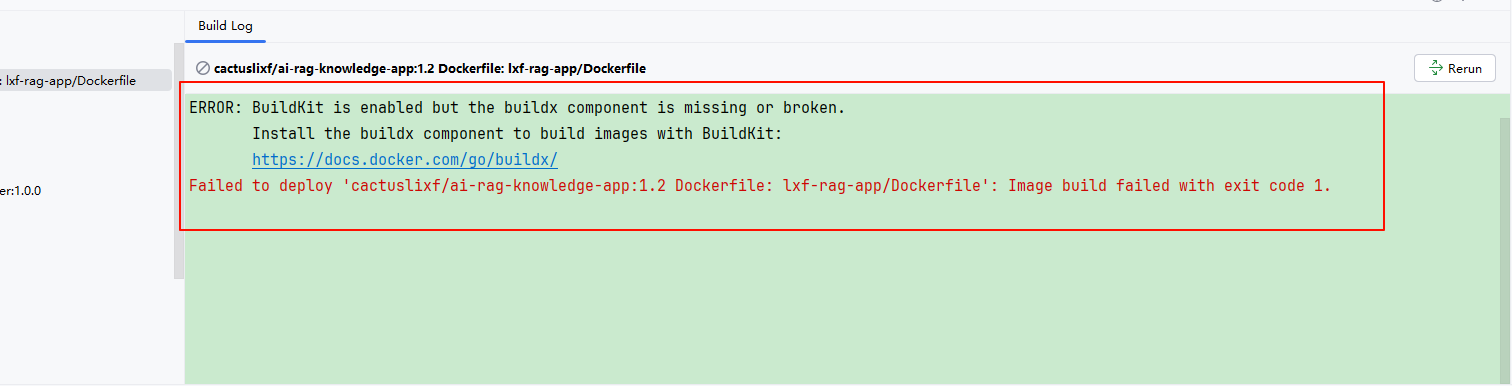Image resolution: width=1512 pixels, height=386 pixels.
Task: Open the docs.docker.com/go/buildx link
Action: click(x=404, y=160)
